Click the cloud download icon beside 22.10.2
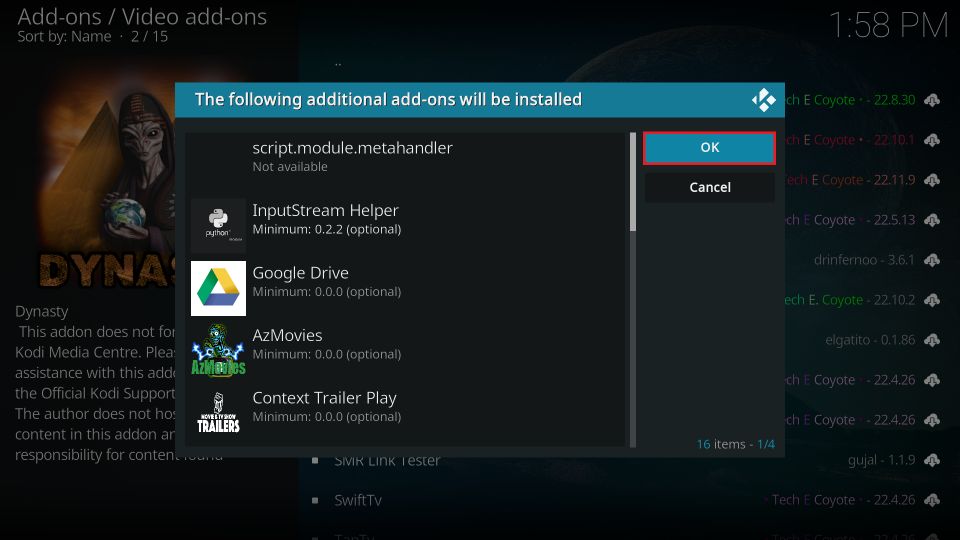 pyautogui.click(x=932, y=300)
